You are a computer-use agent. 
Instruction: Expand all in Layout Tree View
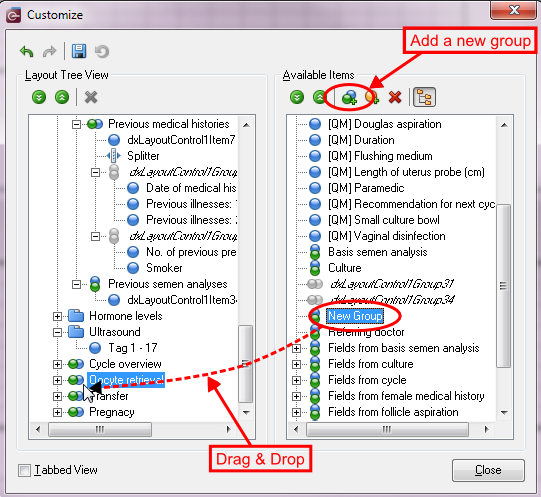(39, 97)
